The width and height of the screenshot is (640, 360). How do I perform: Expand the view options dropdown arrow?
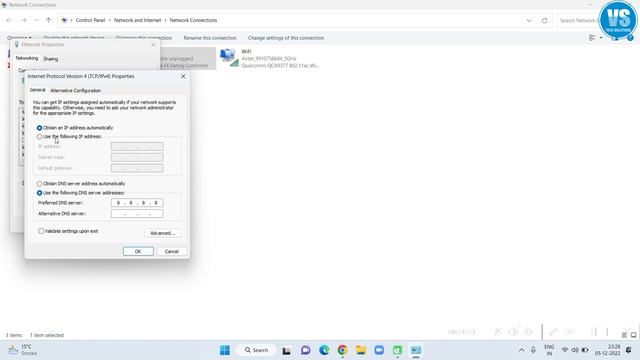pyautogui.click(x=601, y=38)
